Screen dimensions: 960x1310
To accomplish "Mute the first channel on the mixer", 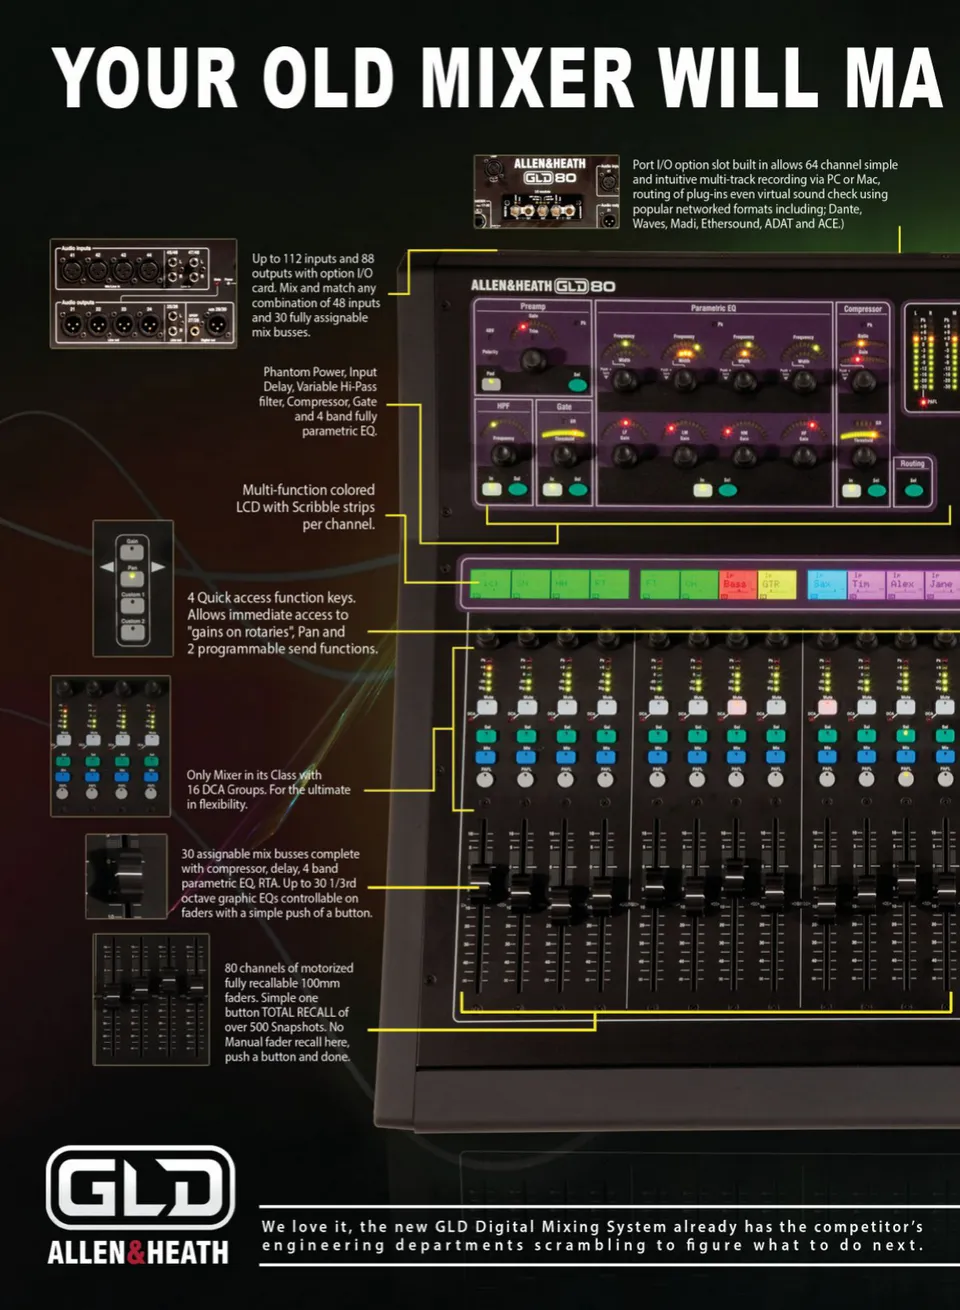I will 487,706.
